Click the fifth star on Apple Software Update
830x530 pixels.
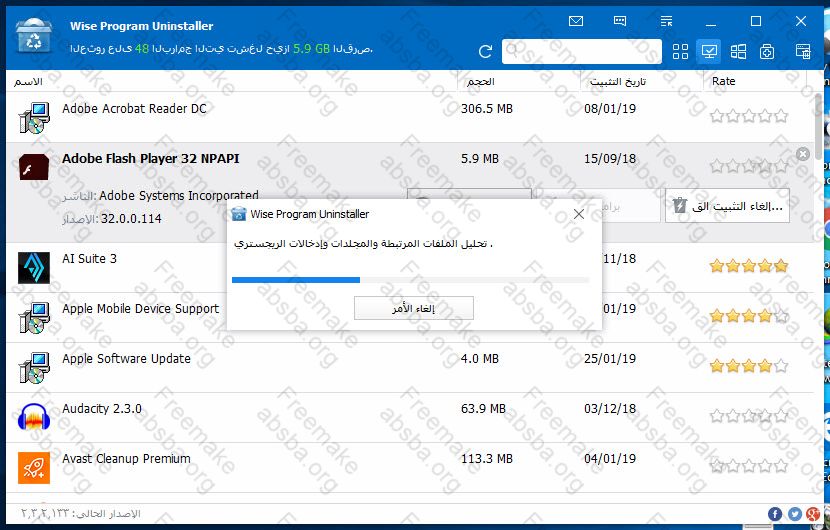[781, 366]
